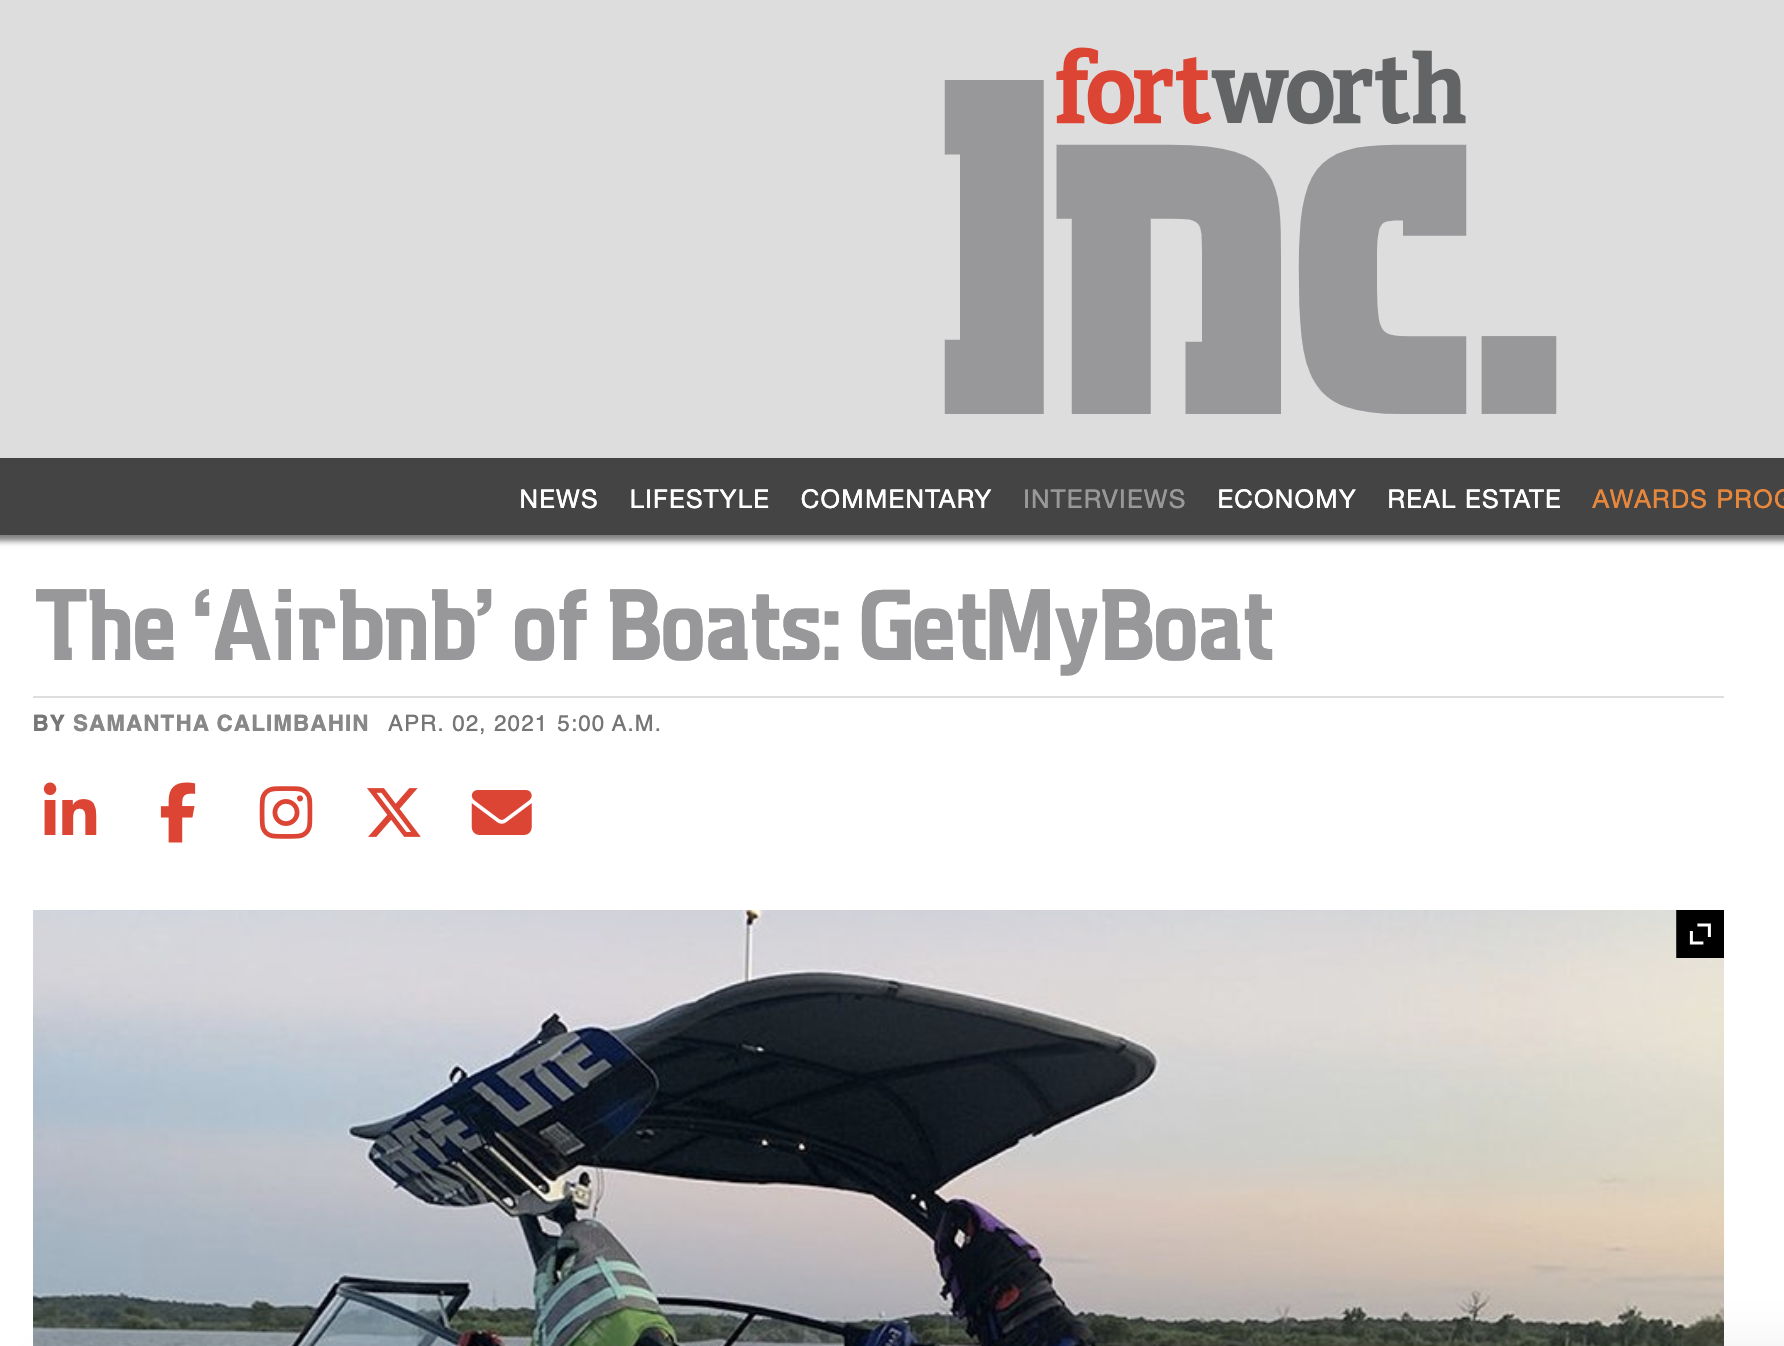Share the article on Facebook

pos(178,812)
